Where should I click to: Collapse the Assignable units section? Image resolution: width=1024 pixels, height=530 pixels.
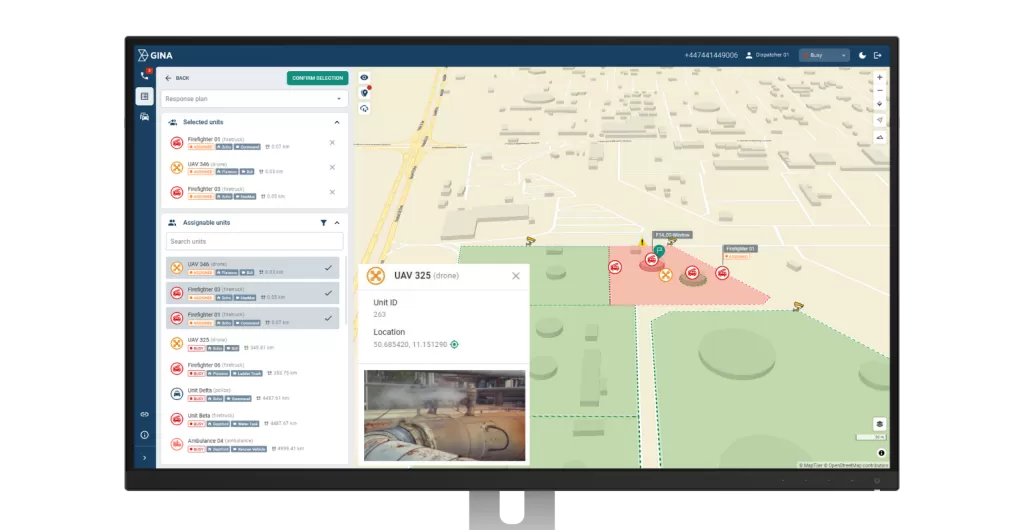(337, 223)
